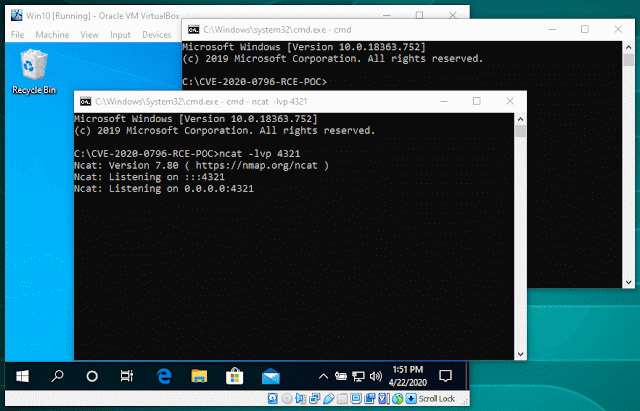
Task: Close the rear cmd.exe window
Action: click(618, 29)
